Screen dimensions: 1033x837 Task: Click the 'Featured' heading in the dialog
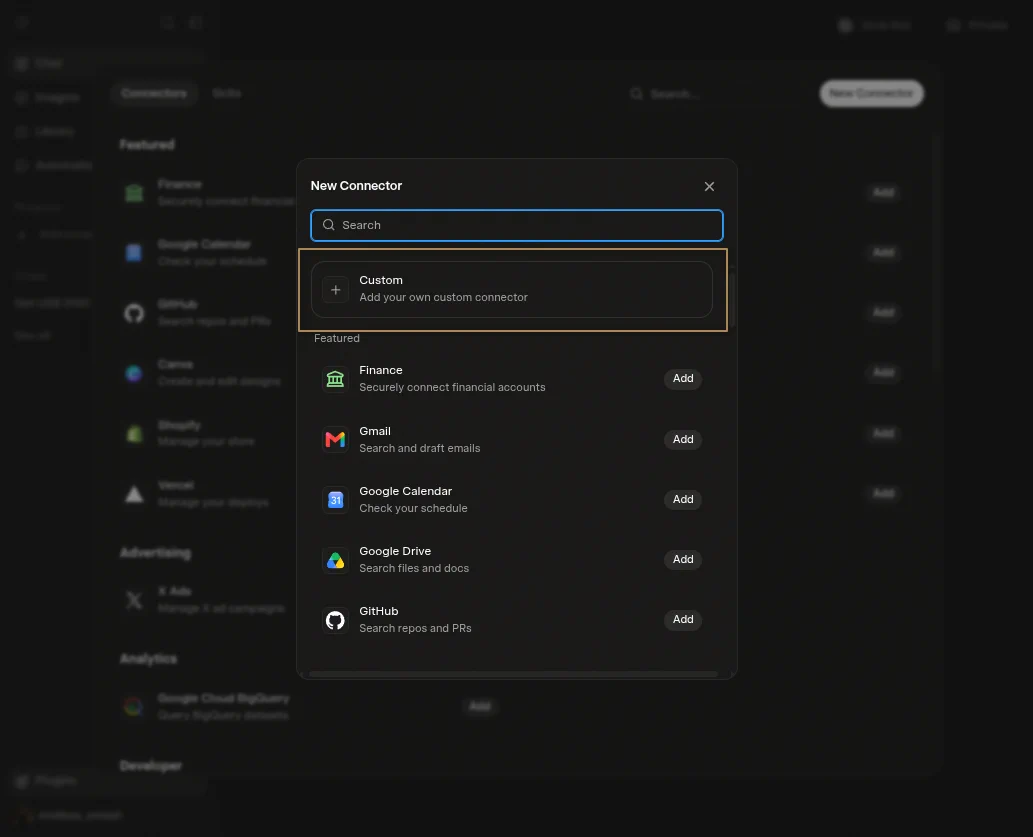point(337,338)
